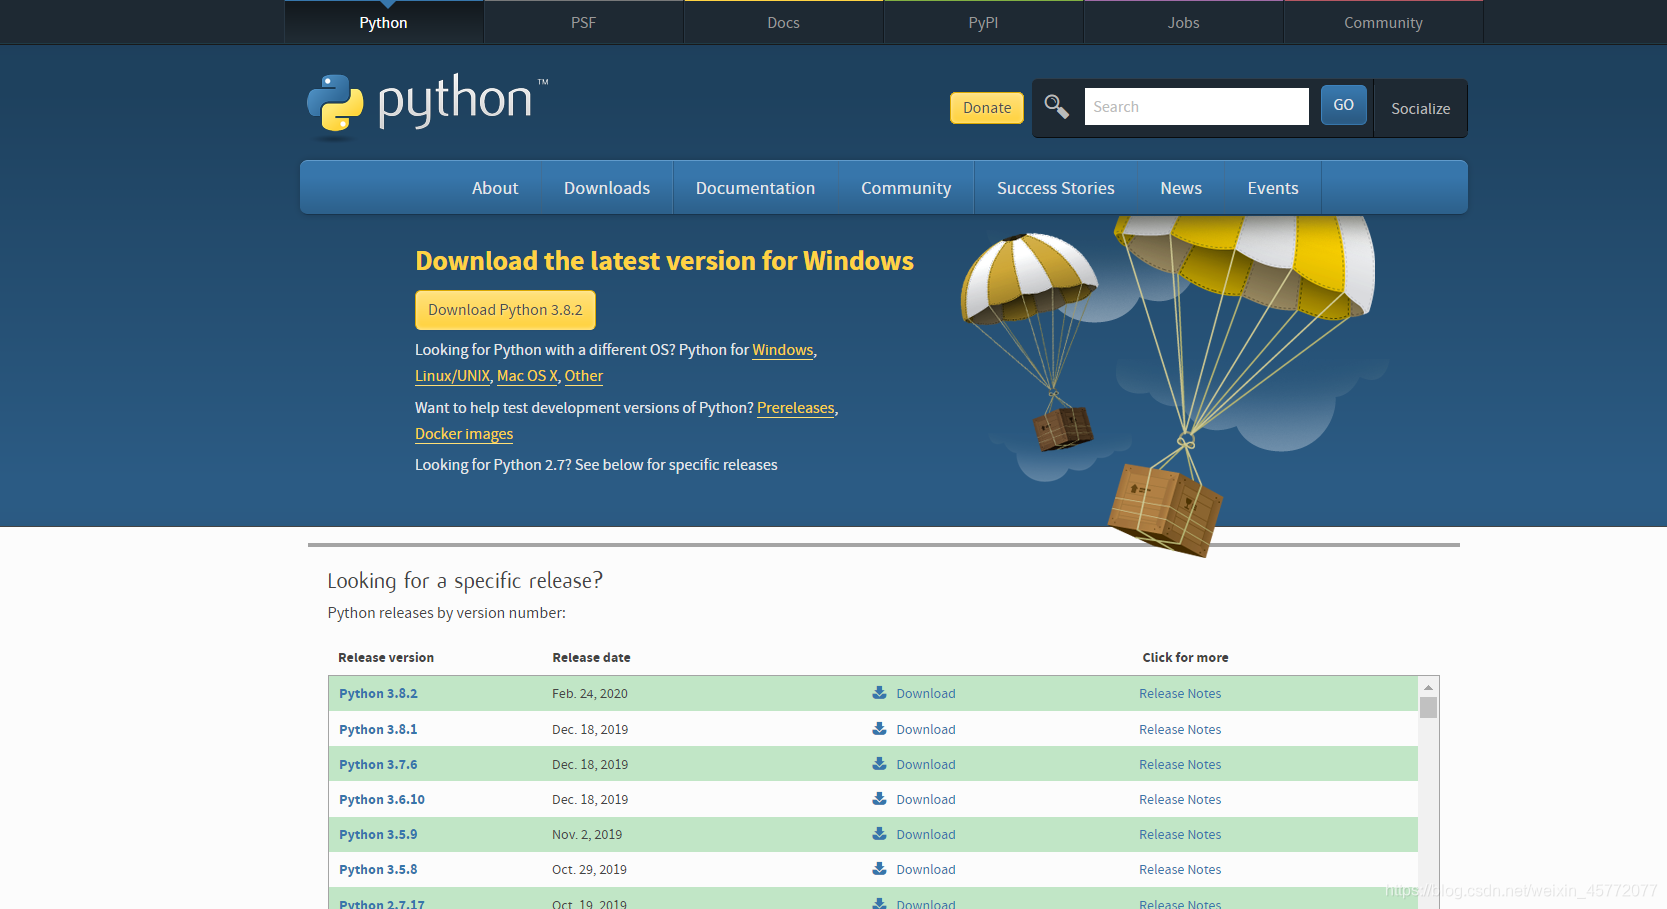Open the Success Stories menu
The width and height of the screenshot is (1667, 909).
(x=1056, y=188)
